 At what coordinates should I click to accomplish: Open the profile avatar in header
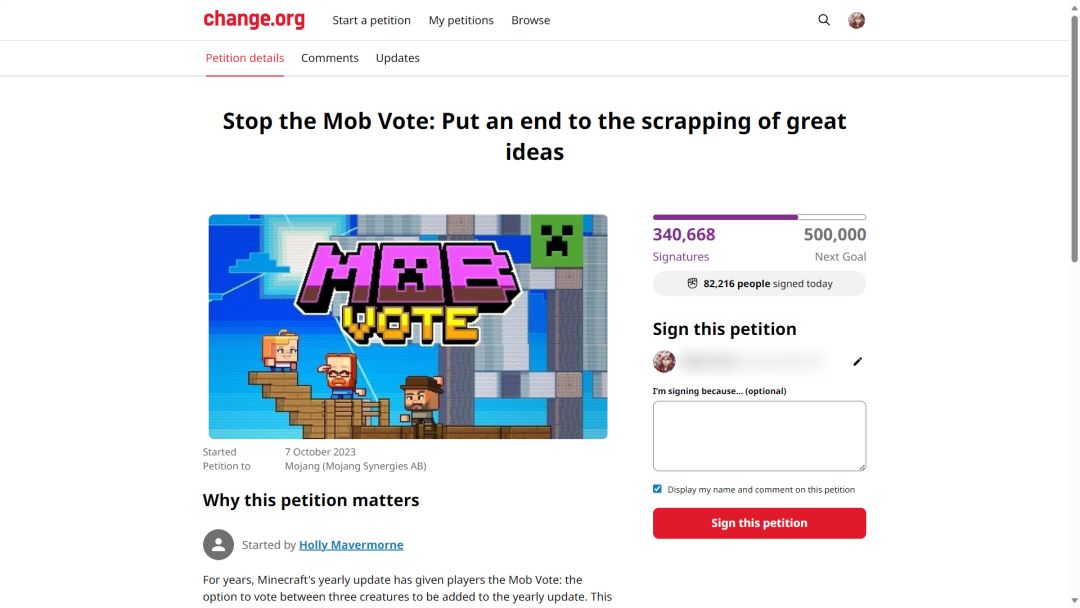click(856, 20)
